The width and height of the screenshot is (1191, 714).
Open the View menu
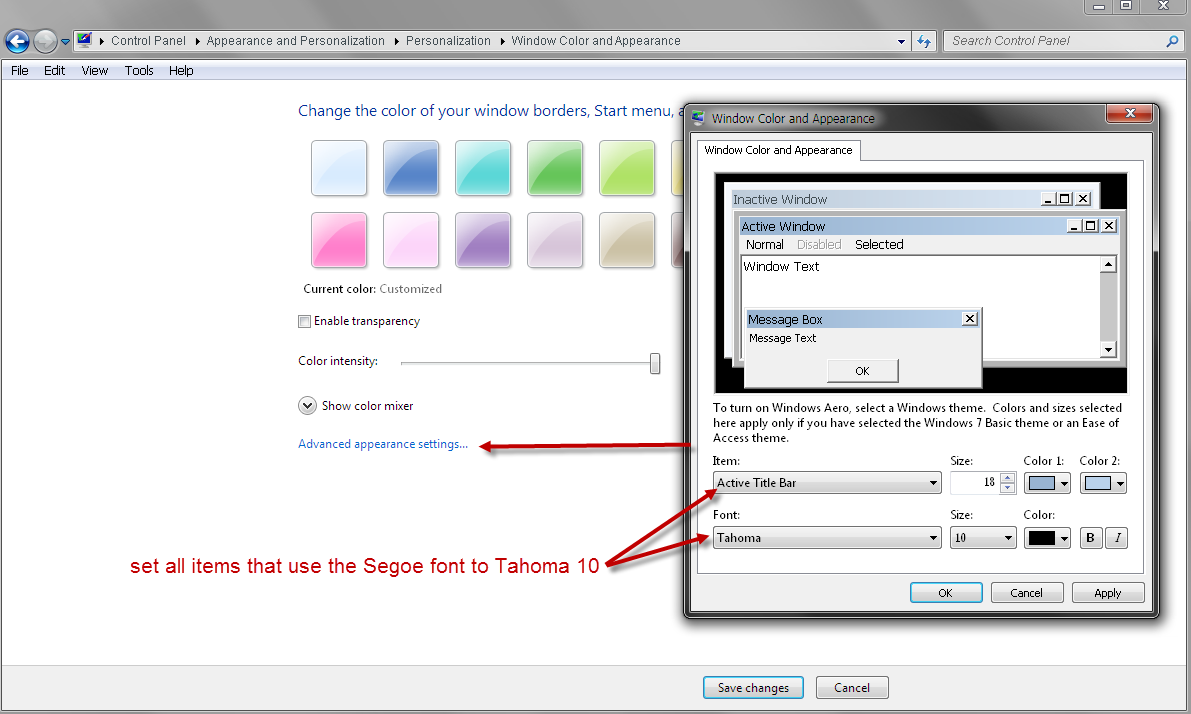95,71
